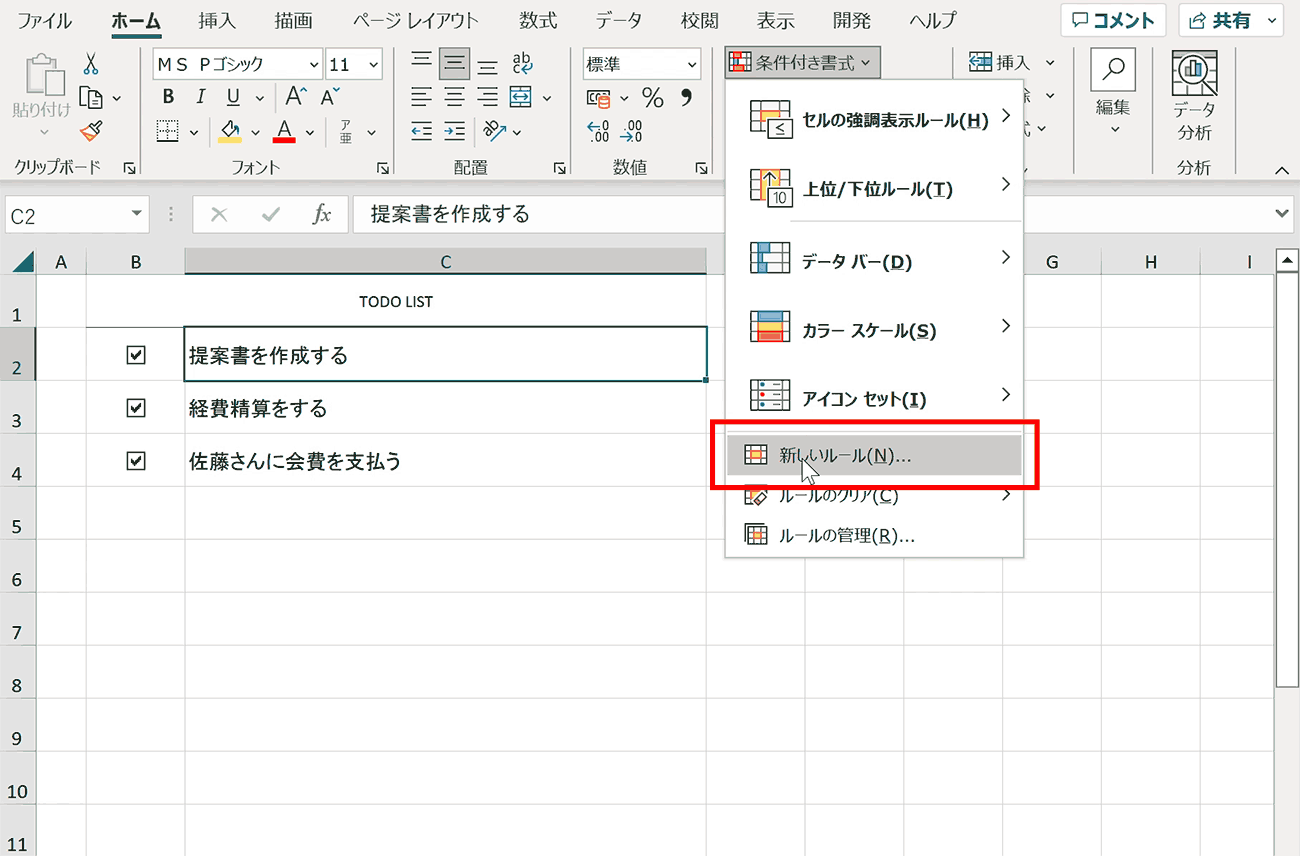Apply comma style number format
This screenshot has width=1300, height=856.
(x=686, y=98)
